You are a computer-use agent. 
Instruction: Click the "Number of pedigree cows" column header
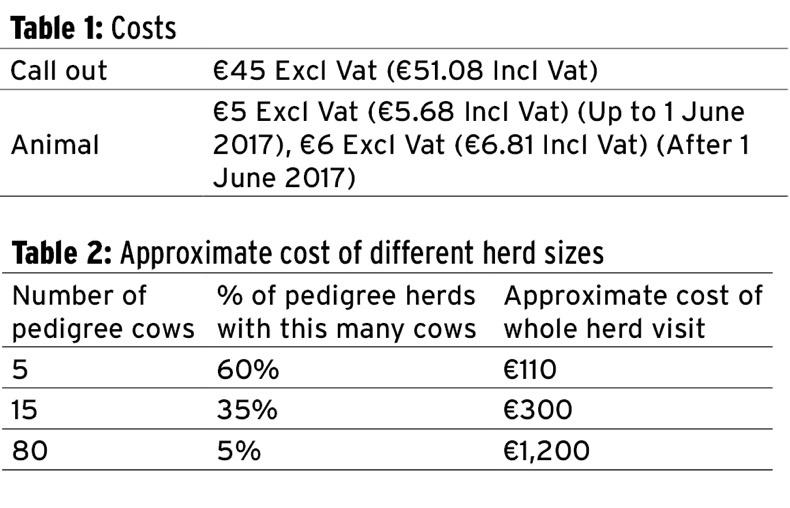tap(103, 312)
